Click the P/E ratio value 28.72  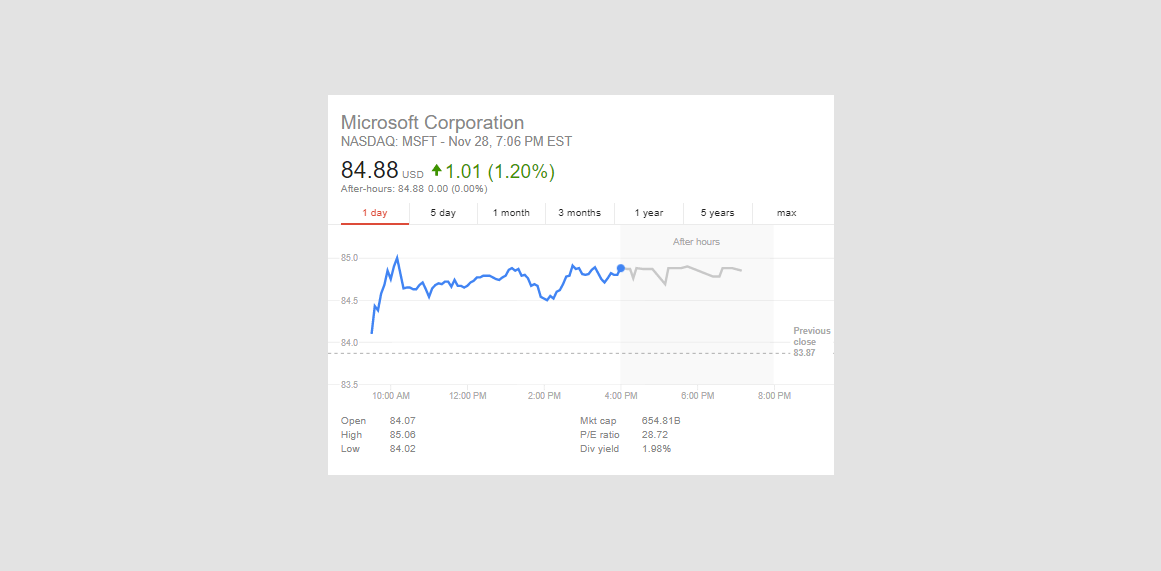pos(654,435)
